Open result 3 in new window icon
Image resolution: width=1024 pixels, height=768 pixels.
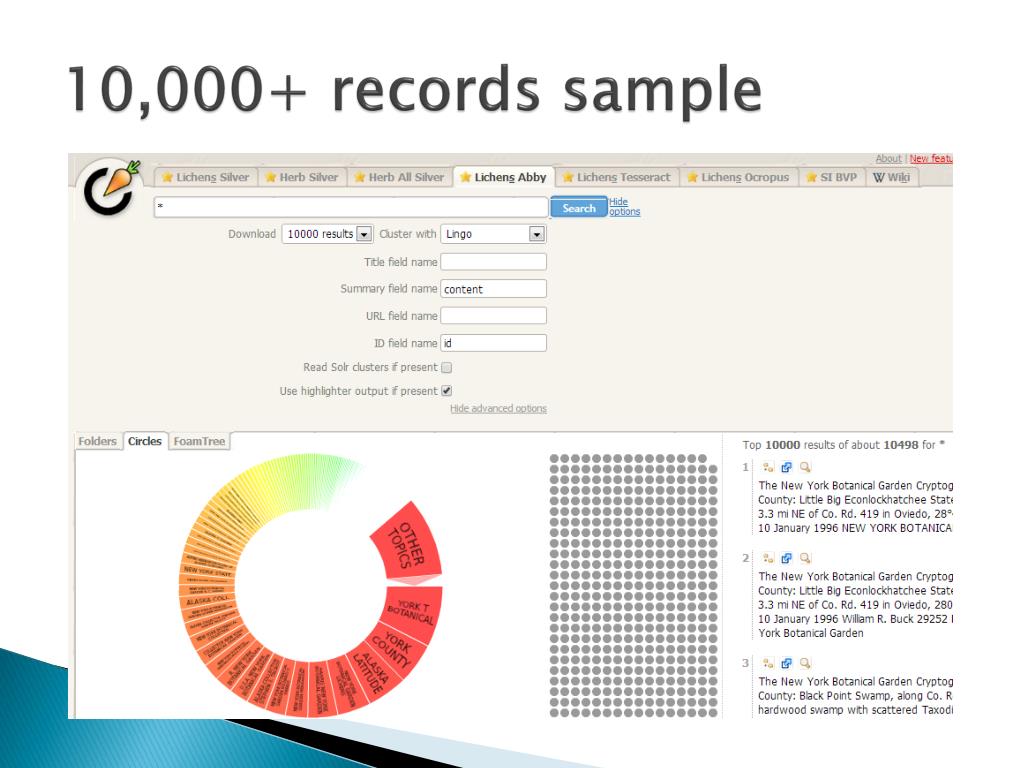click(x=786, y=664)
